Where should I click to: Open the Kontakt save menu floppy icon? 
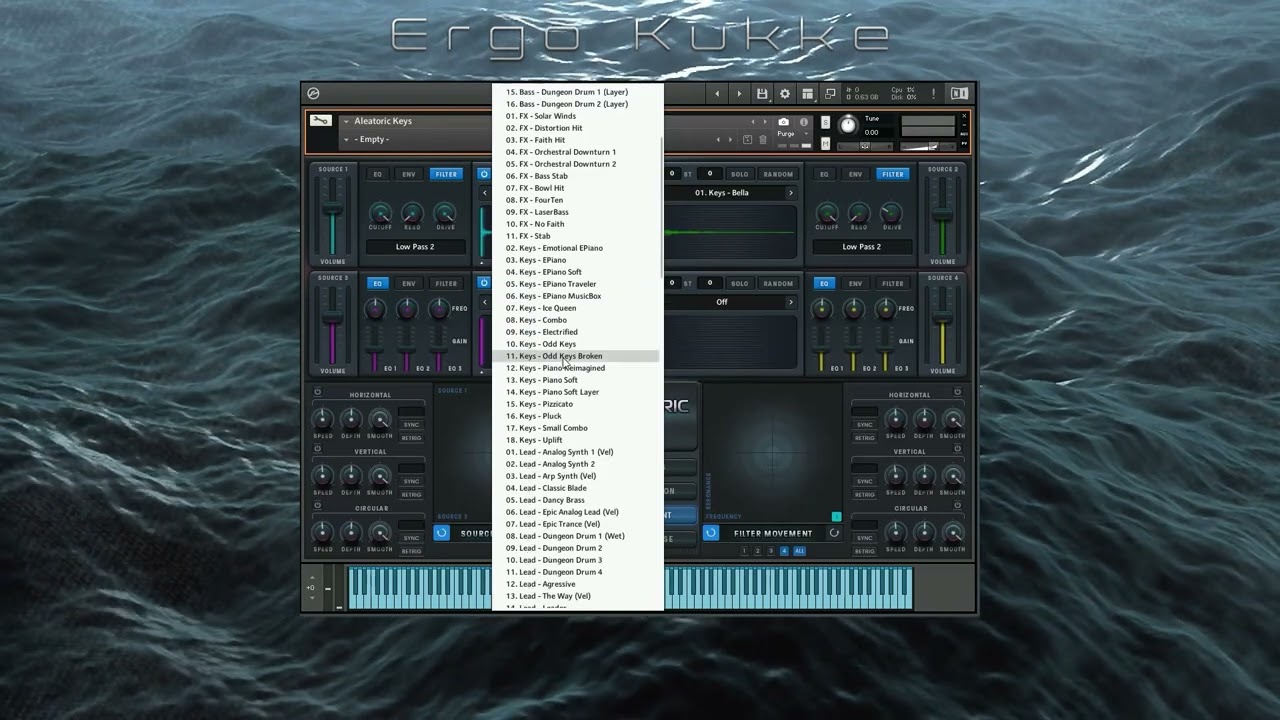point(762,94)
